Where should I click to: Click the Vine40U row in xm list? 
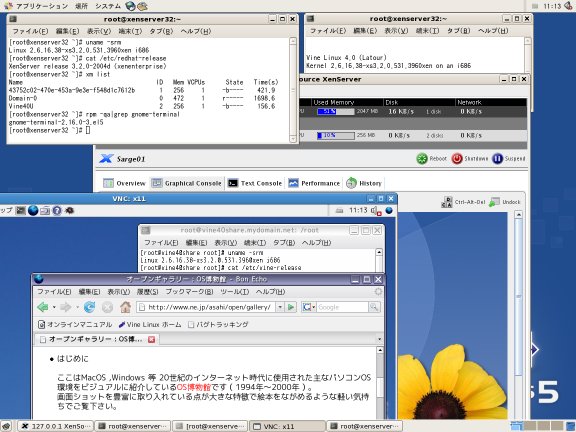143,106
